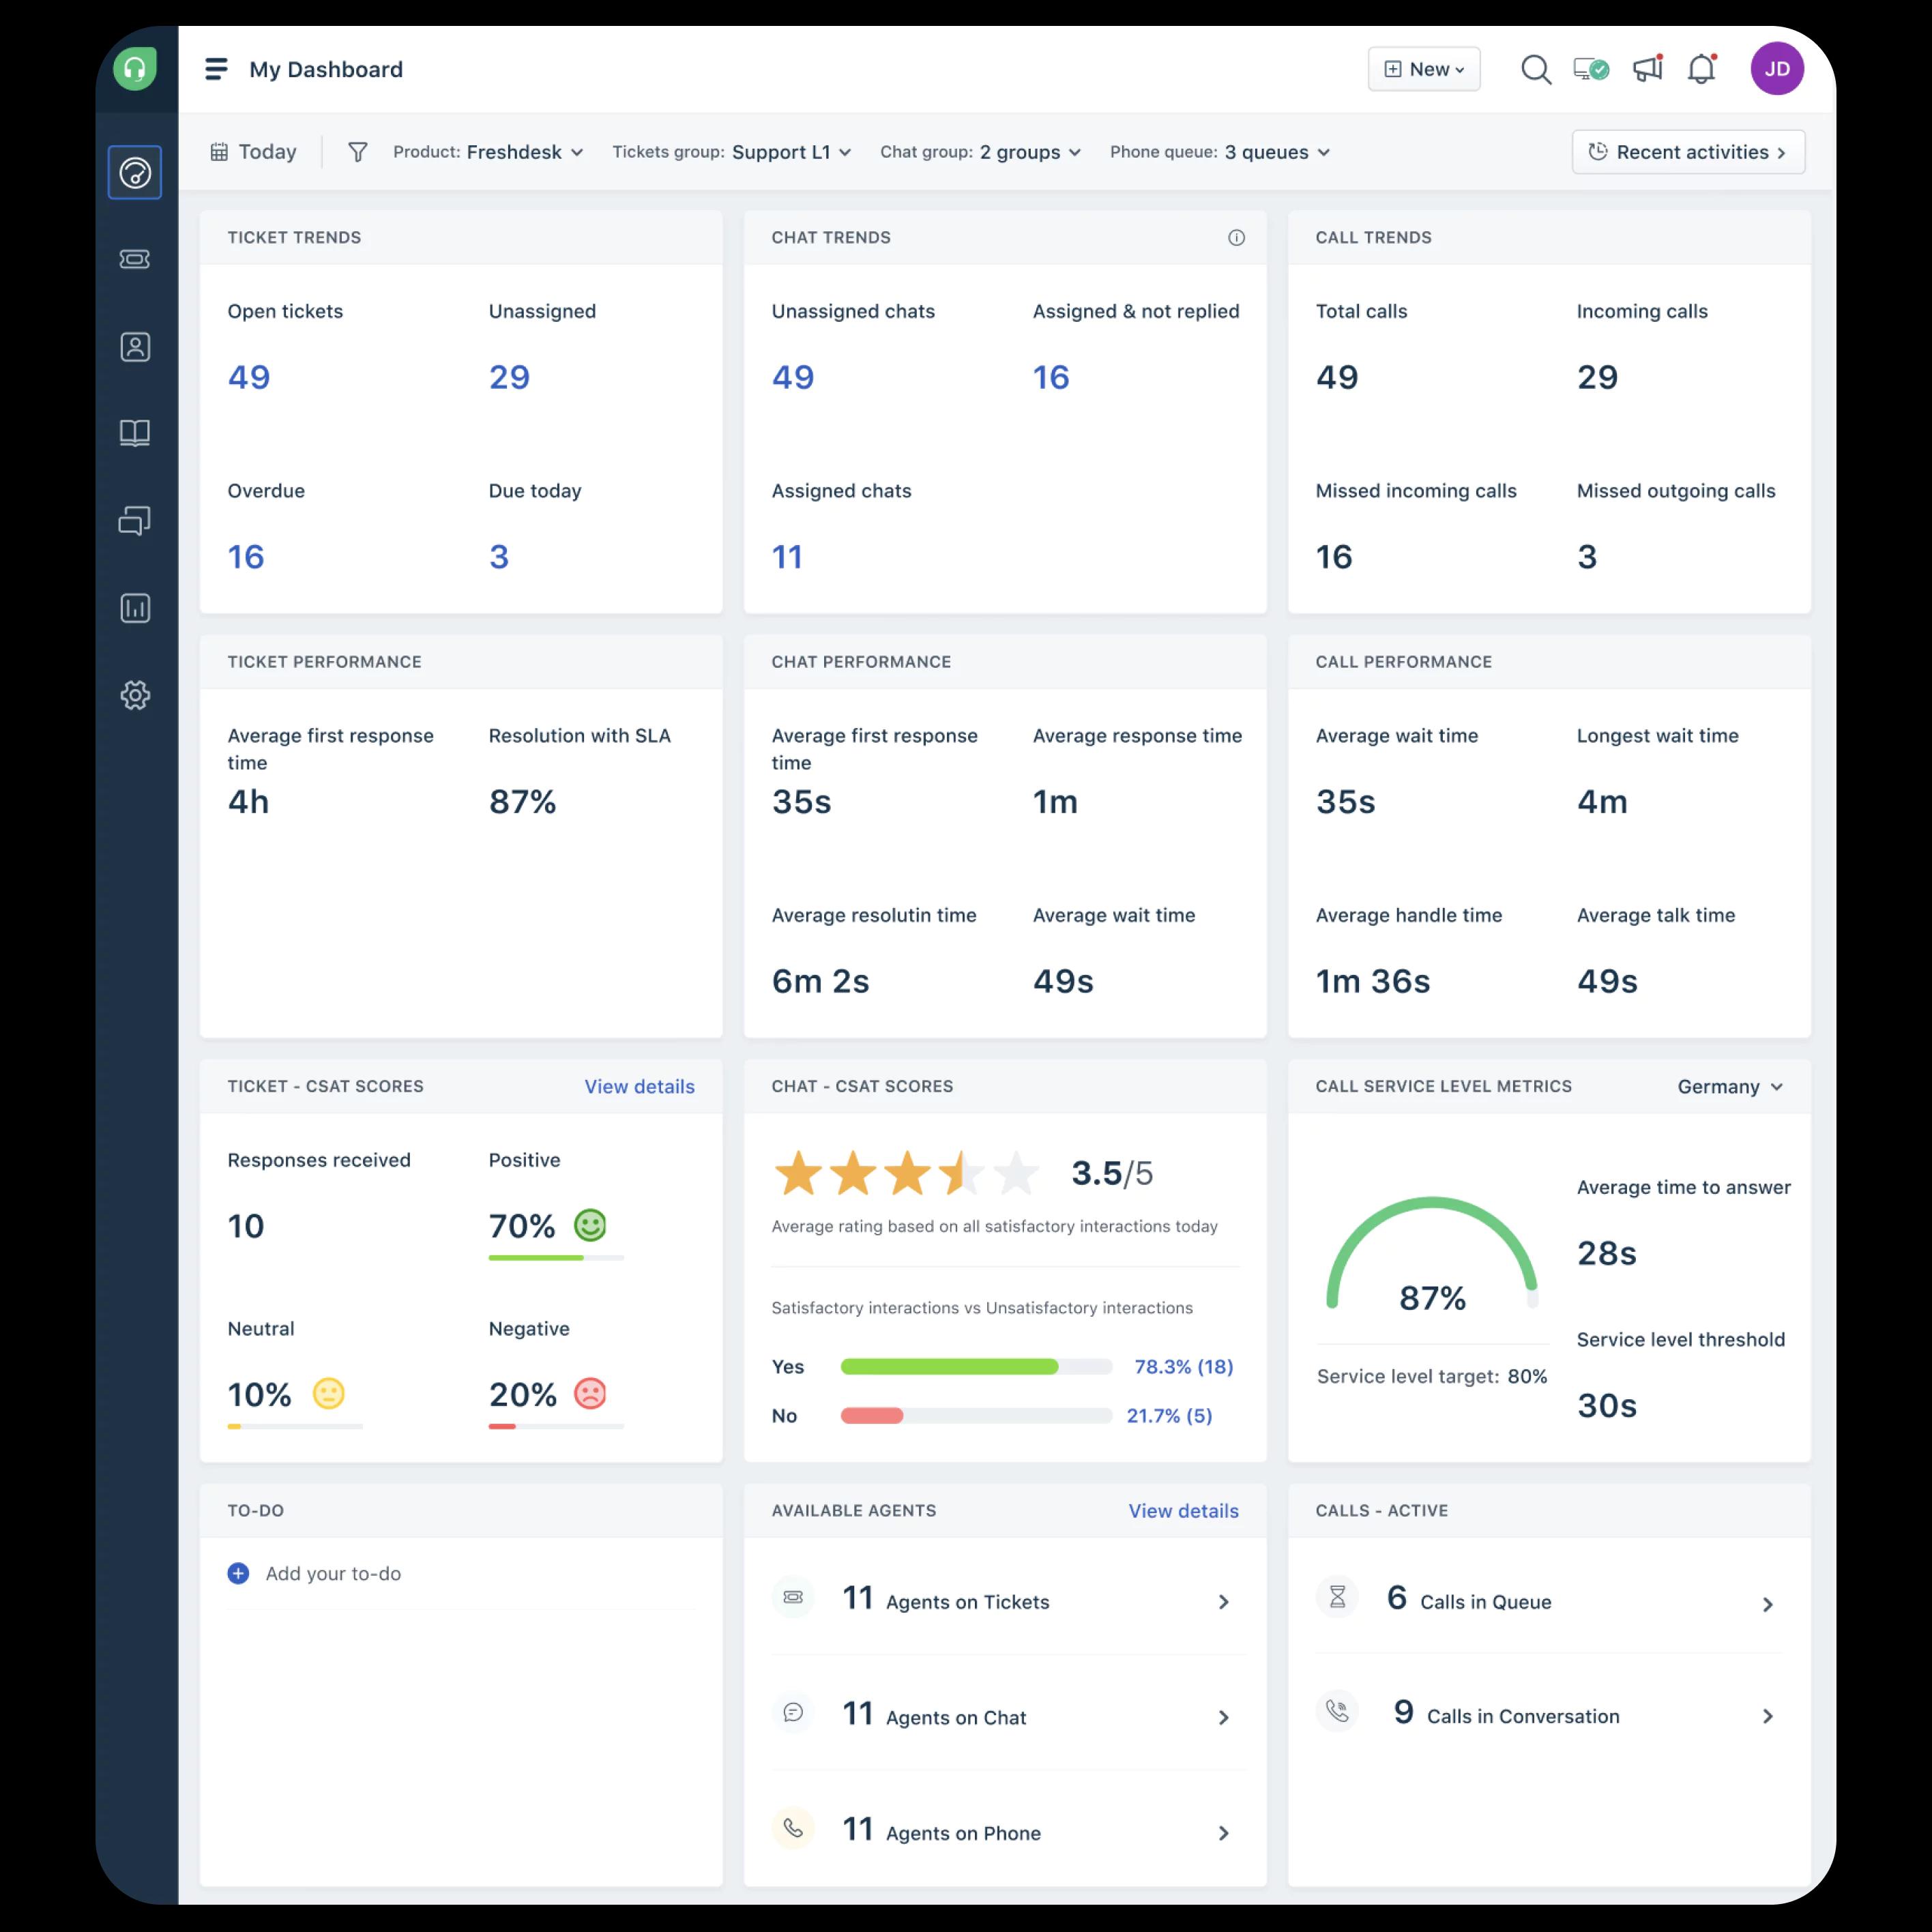Click Yes 78.3% (18) link
1932x1932 pixels.
click(x=1184, y=1367)
